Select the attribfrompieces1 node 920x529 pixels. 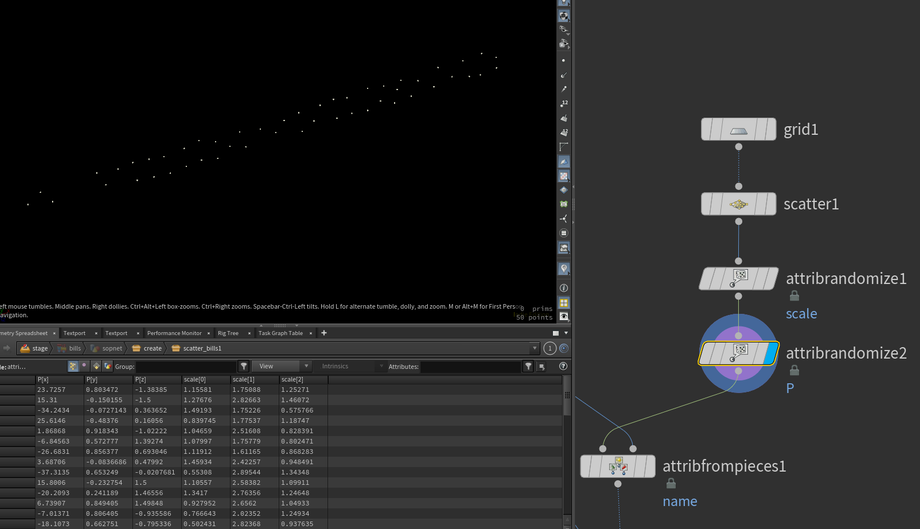pos(618,466)
